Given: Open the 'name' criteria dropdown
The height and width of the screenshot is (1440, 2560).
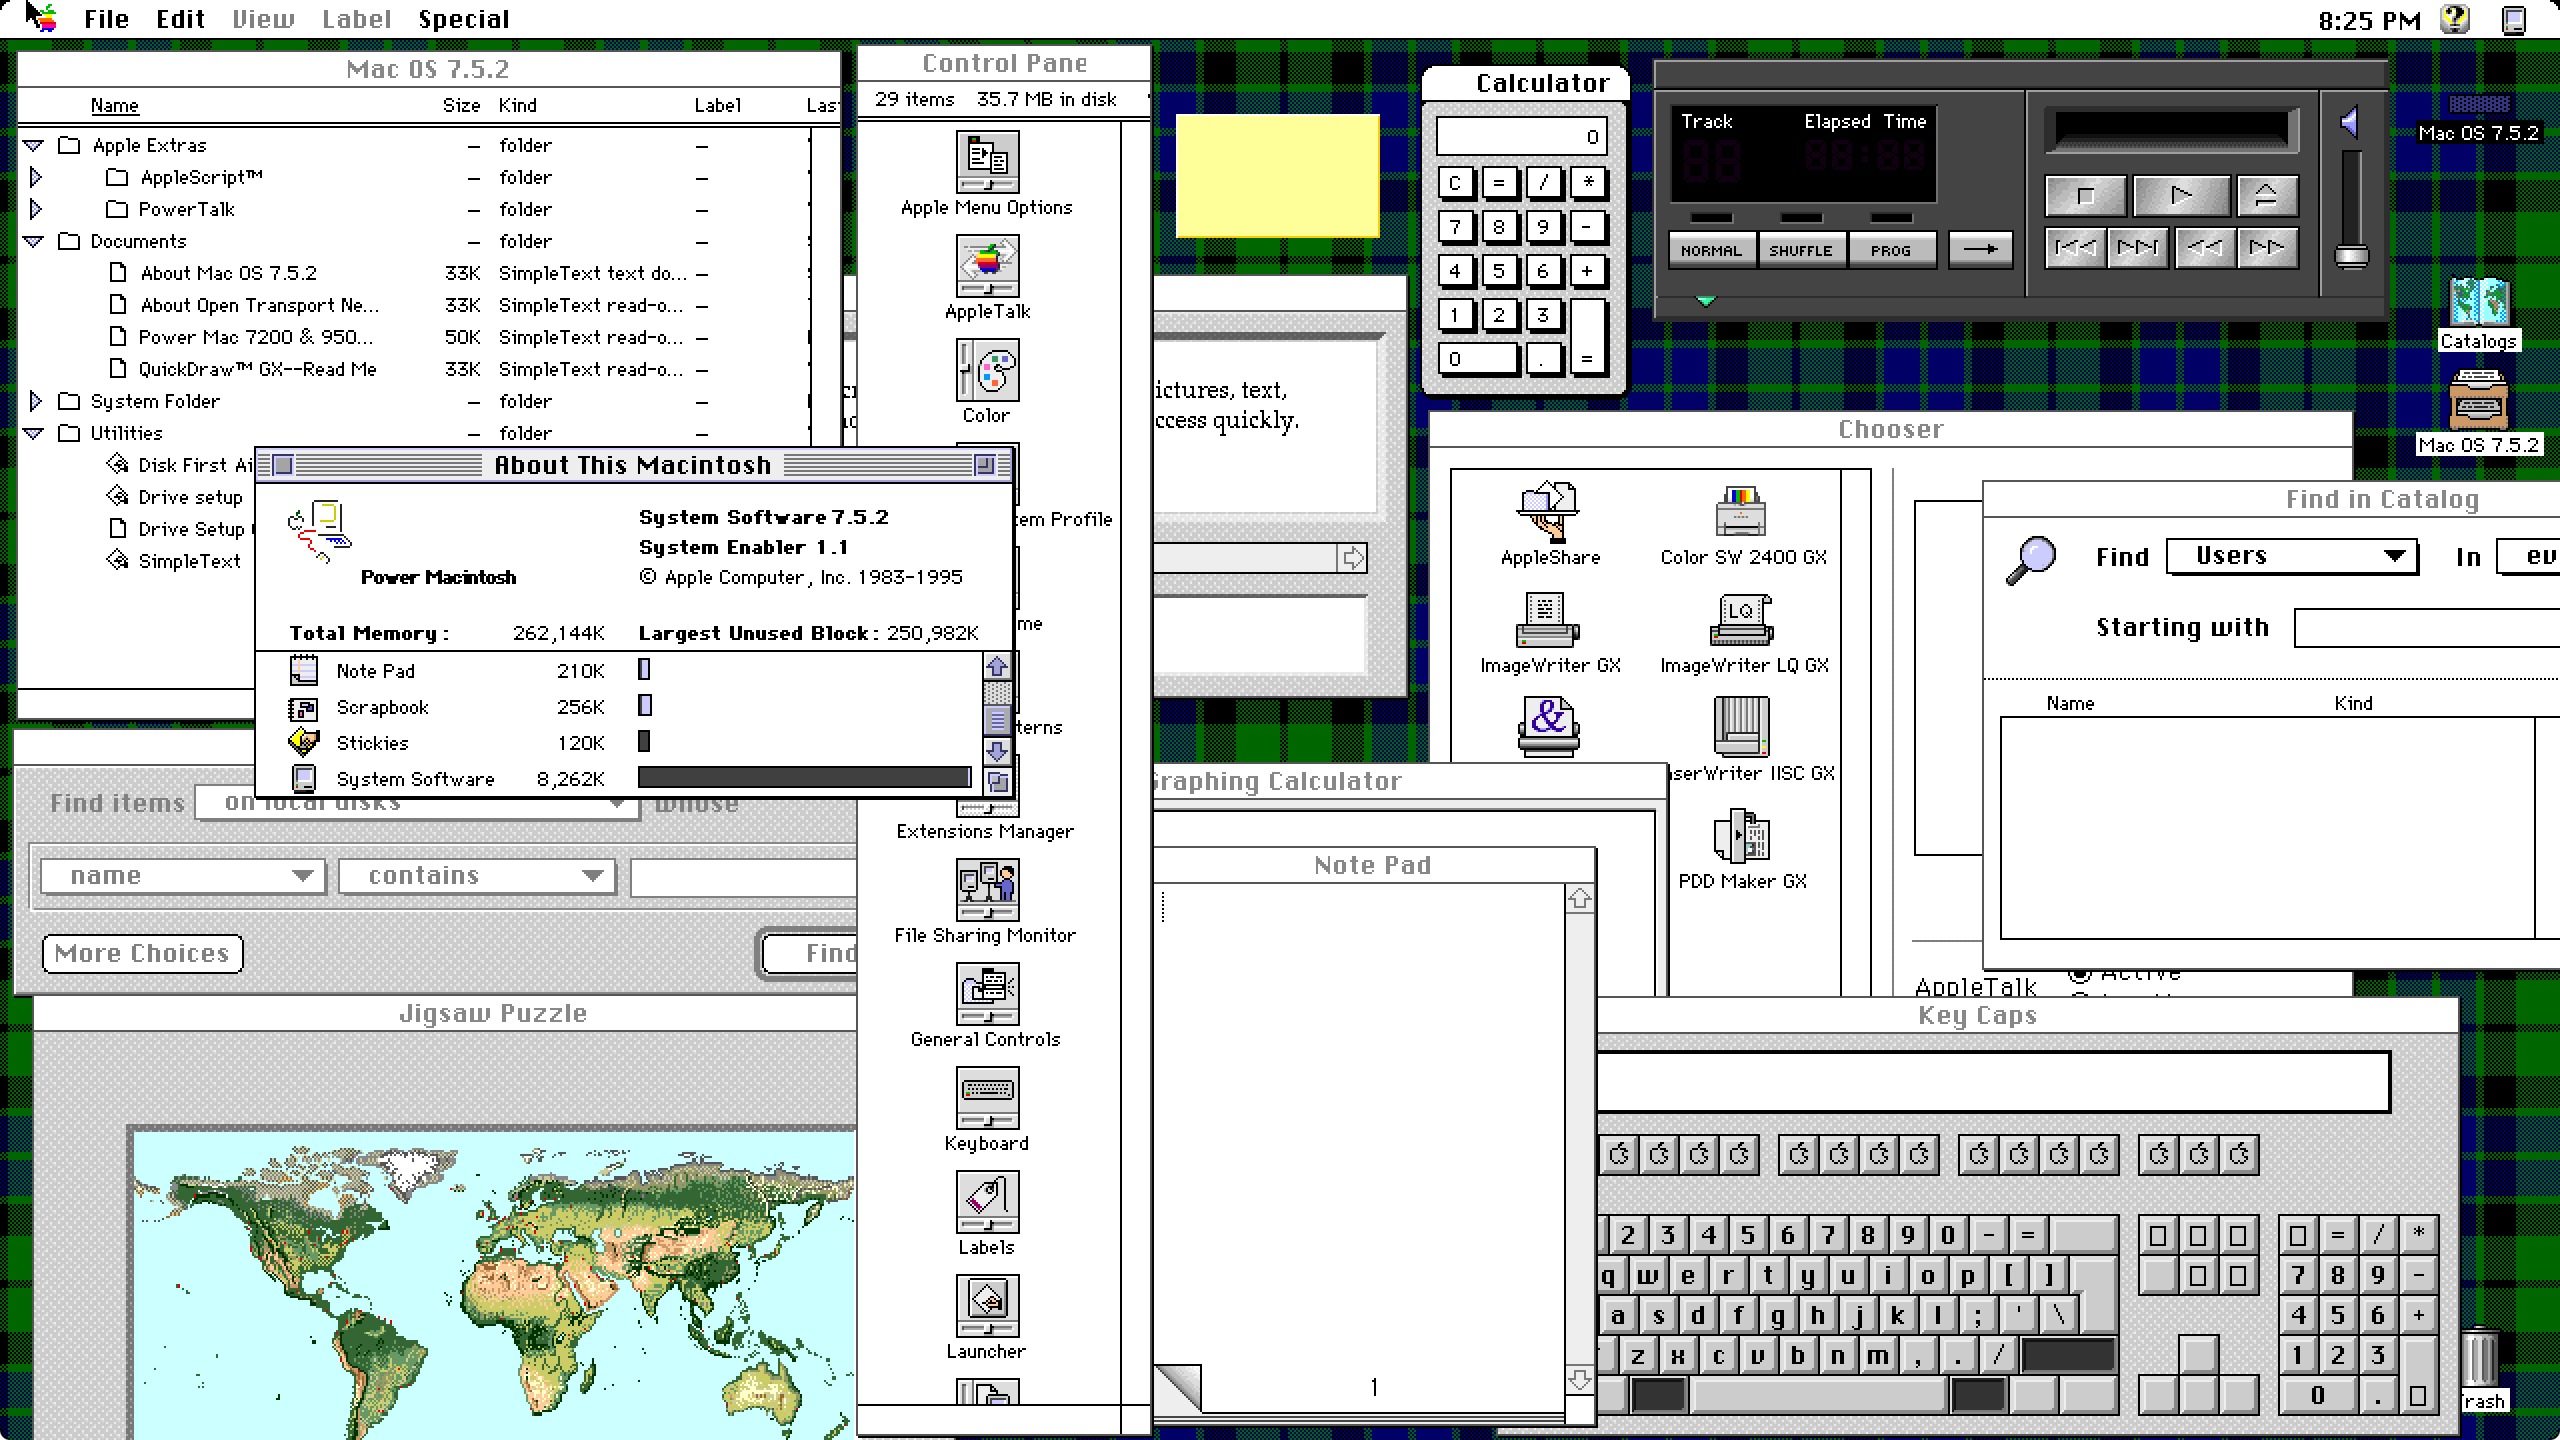Looking at the screenshot, I should pyautogui.click(x=183, y=876).
